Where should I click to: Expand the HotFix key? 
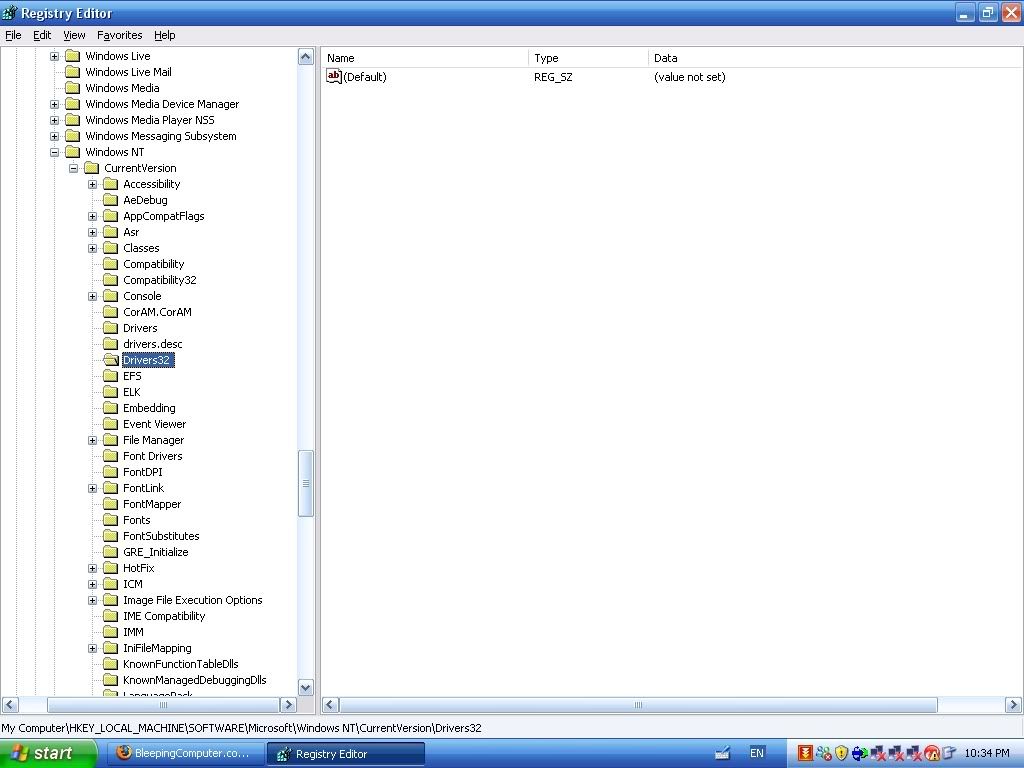93,568
